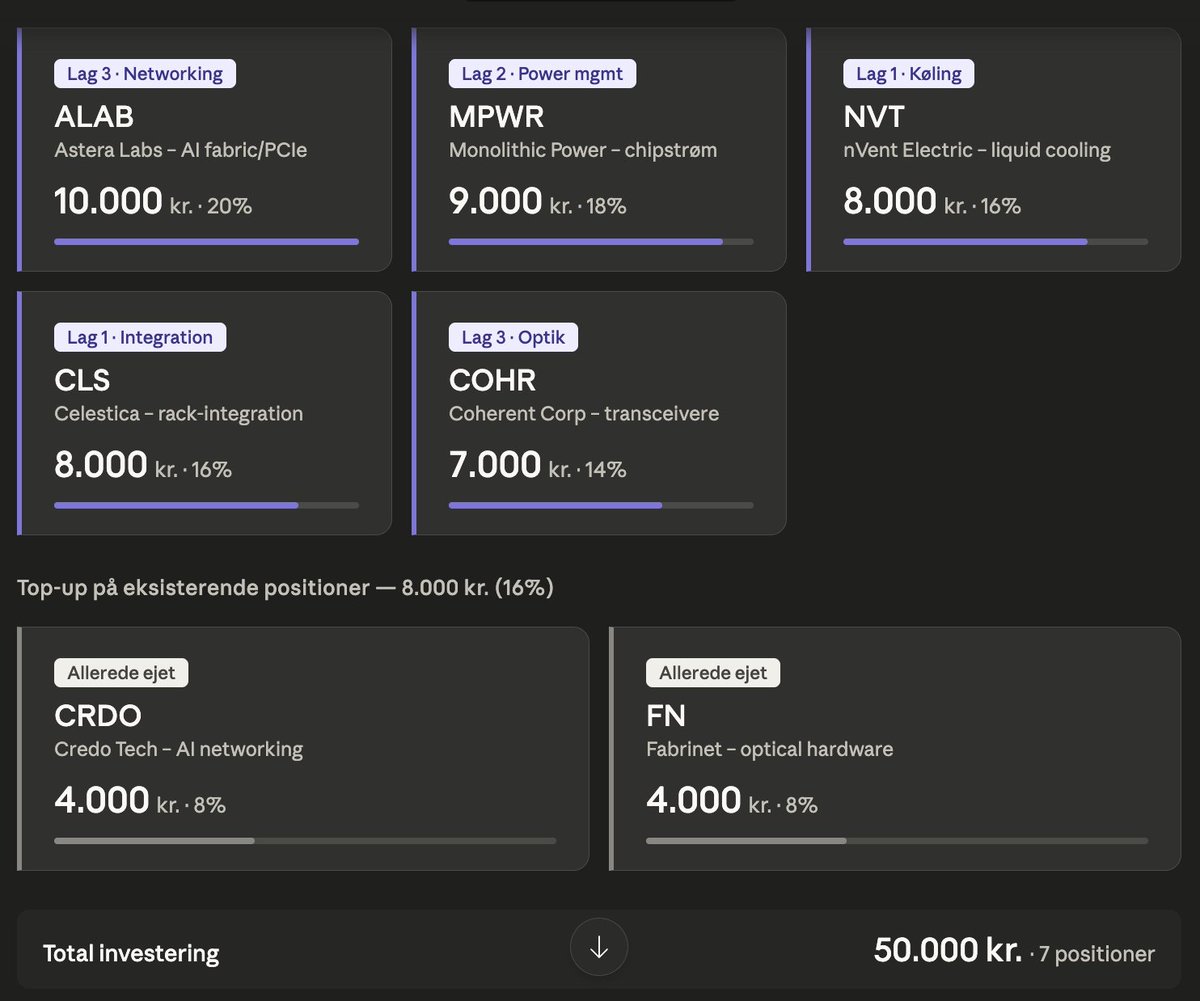The width and height of the screenshot is (1200, 1001).
Task: Click 'Coherent Corp – transceivere' description
Action: 584,414
